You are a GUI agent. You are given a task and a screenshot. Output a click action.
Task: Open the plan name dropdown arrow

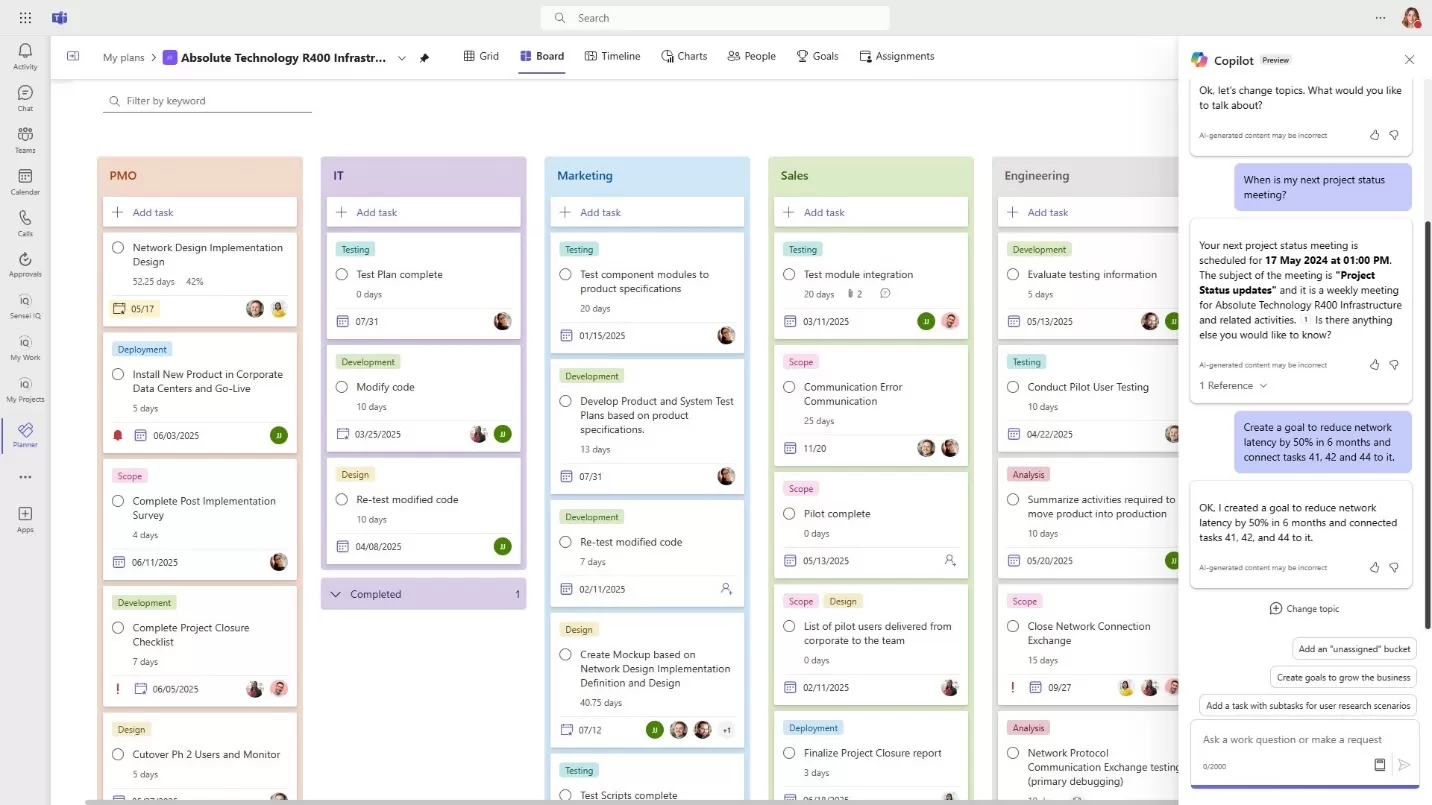tap(401, 57)
